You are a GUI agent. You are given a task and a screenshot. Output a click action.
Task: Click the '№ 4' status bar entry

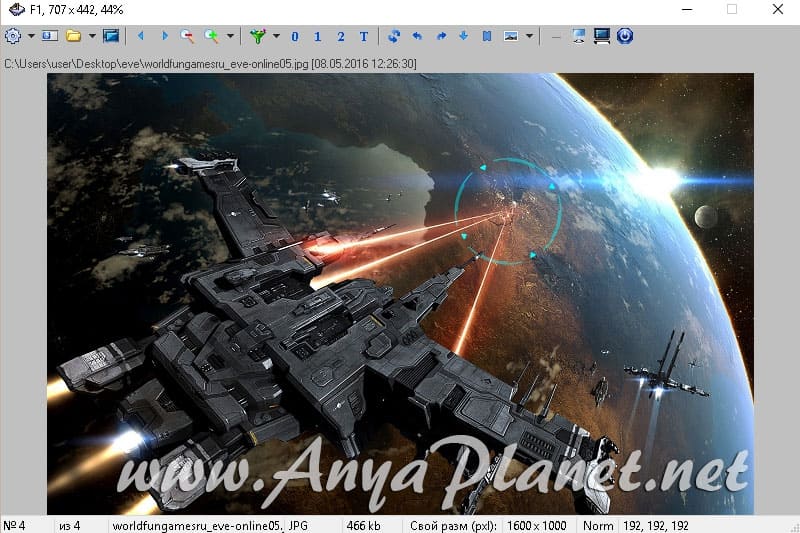click(x=14, y=525)
